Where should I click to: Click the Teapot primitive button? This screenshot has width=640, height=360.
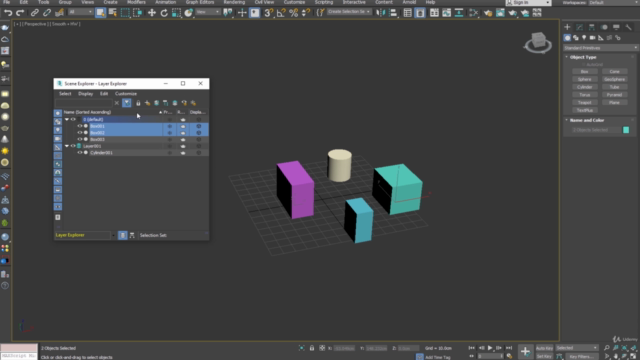click(584, 102)
